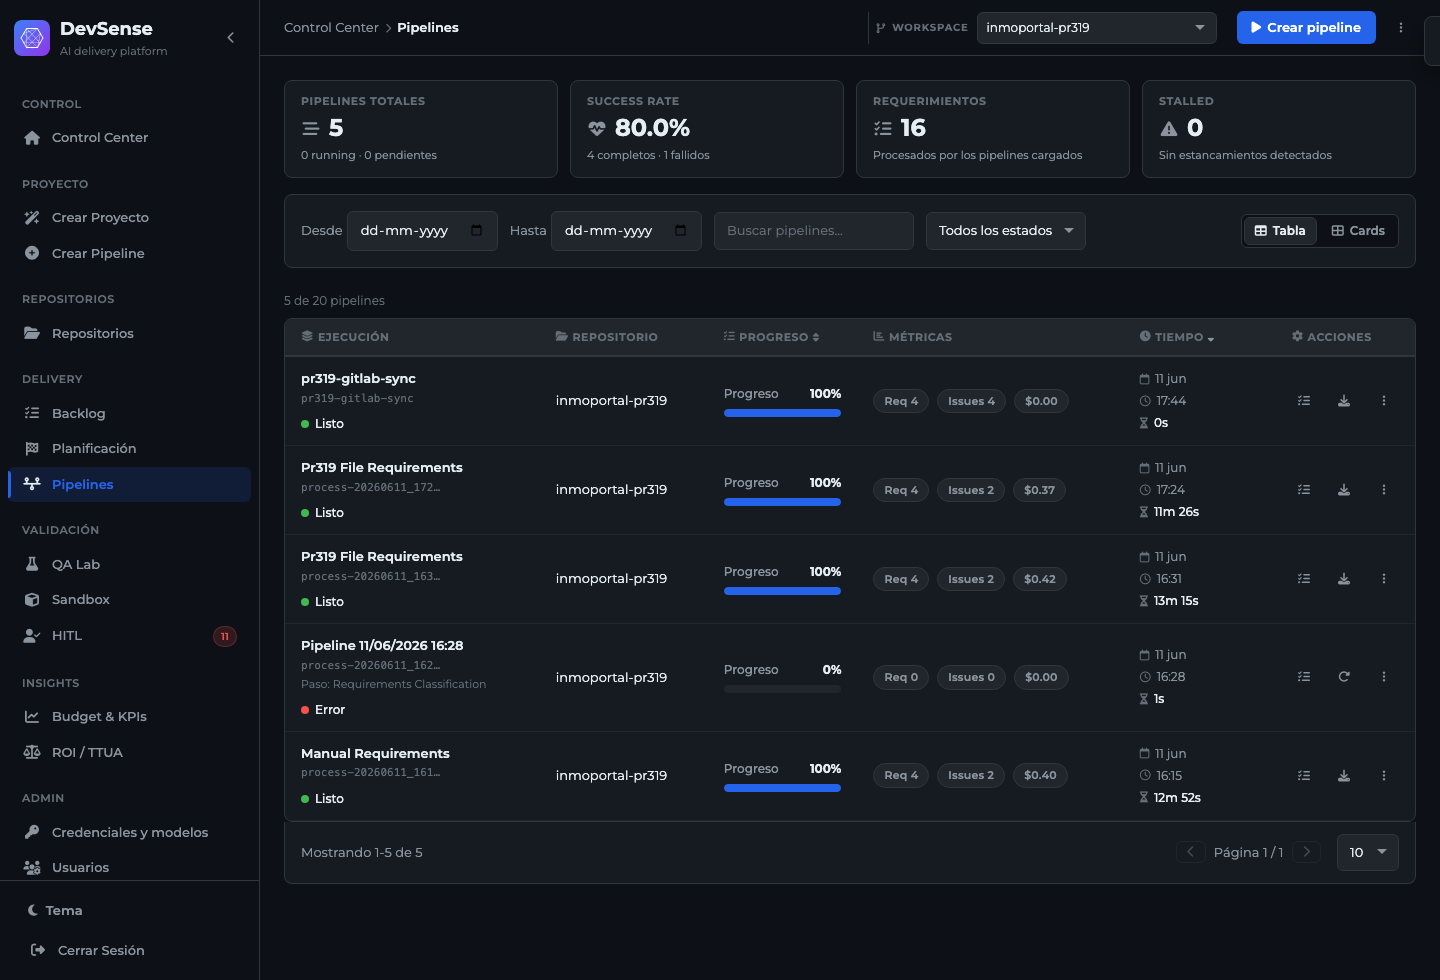Click the Desde date input field
Viewport: 1440px width, 980px height.
tap(422, 231)
